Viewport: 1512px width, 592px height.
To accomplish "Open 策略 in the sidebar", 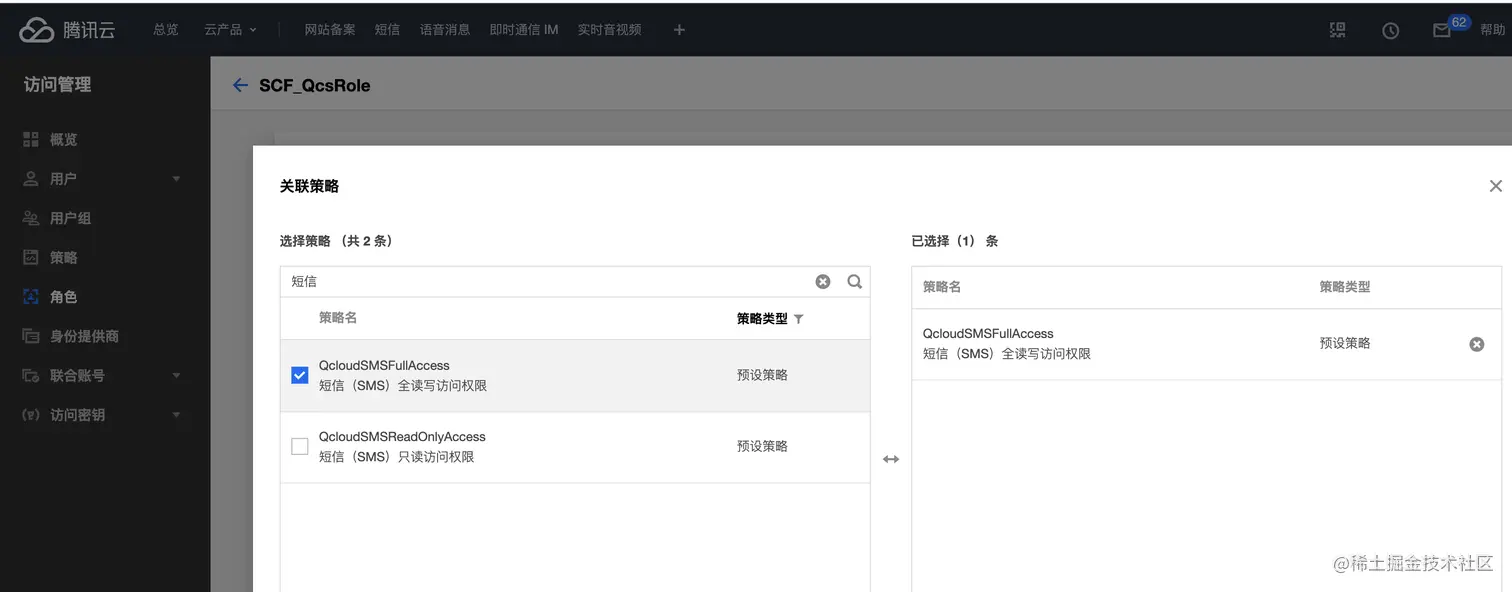I will tap(64, 257).
